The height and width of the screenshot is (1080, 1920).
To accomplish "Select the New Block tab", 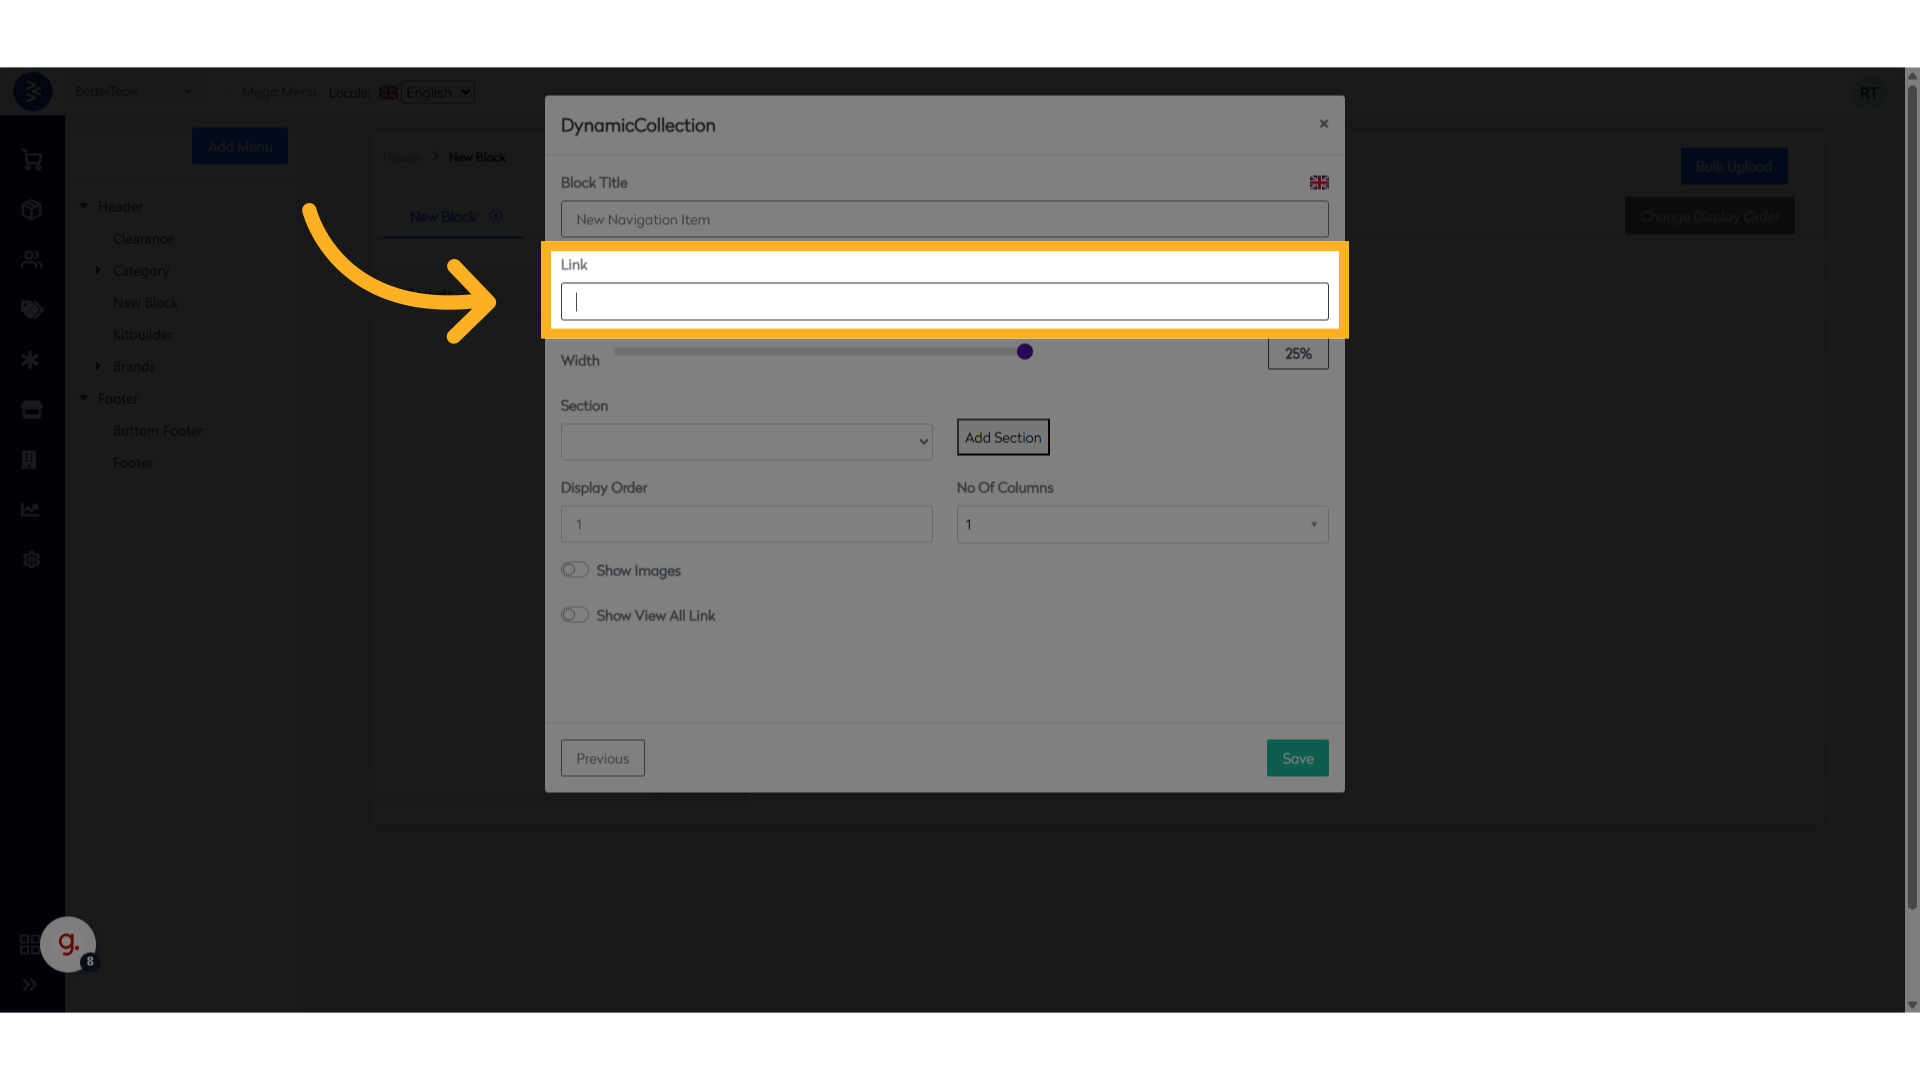I will point(443,216).
